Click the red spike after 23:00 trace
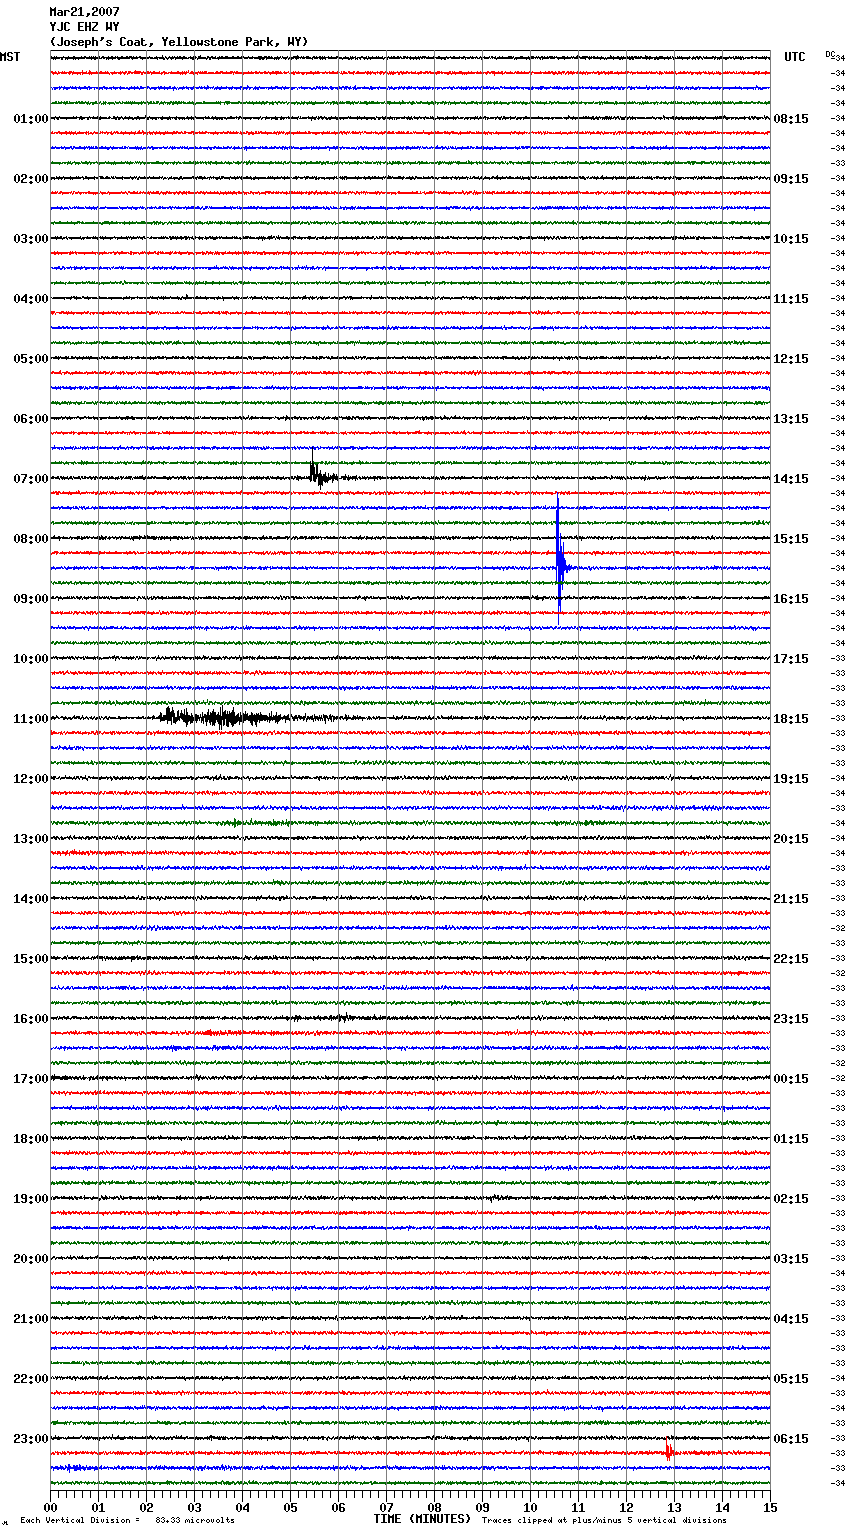 coord(669,1449)
